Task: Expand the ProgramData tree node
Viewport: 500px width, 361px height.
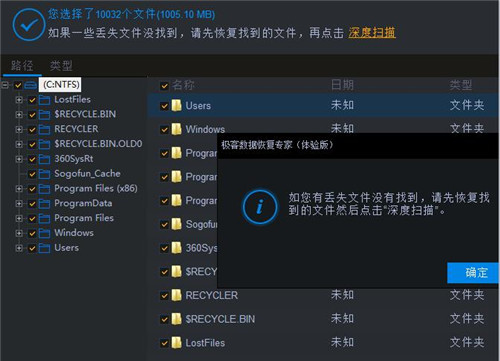Action: pos(19,203)
